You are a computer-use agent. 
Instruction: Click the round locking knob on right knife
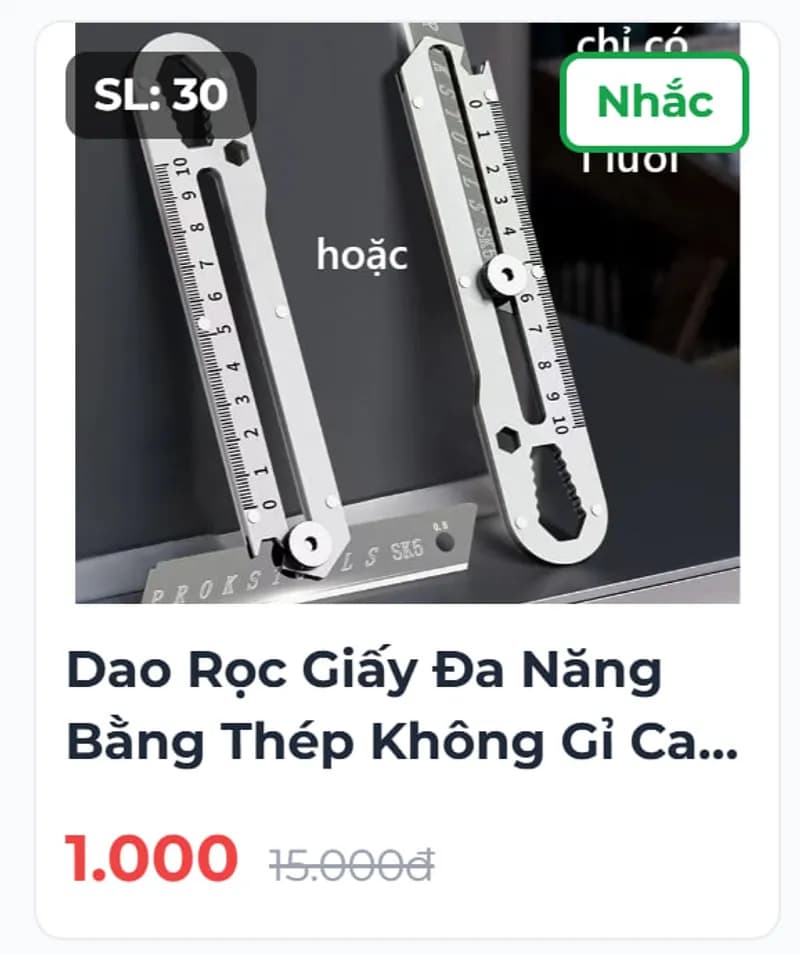[507, 276]
